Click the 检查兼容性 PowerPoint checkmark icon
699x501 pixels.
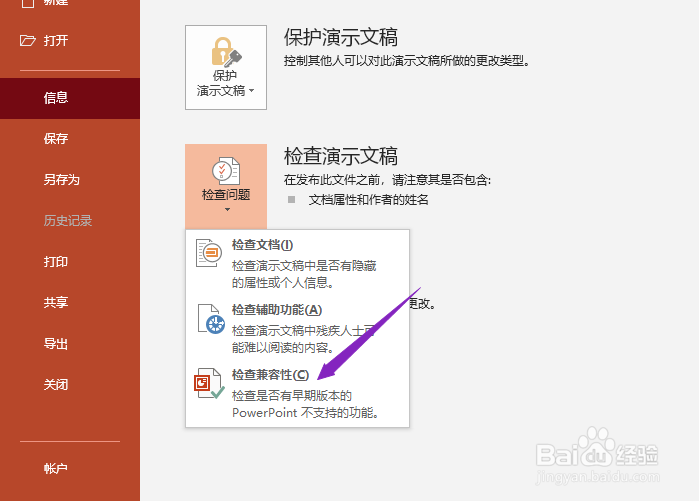point(209,383)
